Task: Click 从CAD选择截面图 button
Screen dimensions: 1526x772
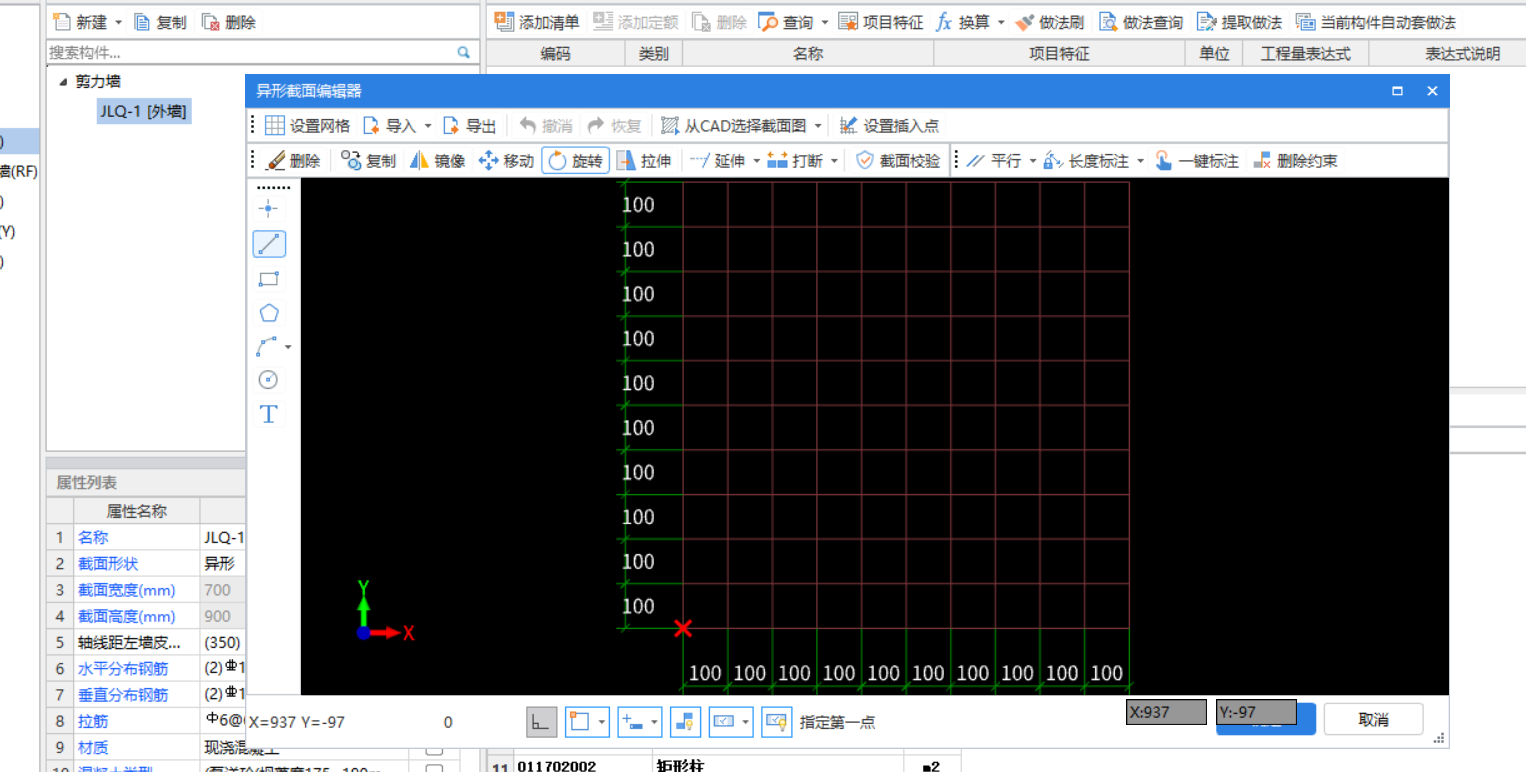Action: coord(733,126)
